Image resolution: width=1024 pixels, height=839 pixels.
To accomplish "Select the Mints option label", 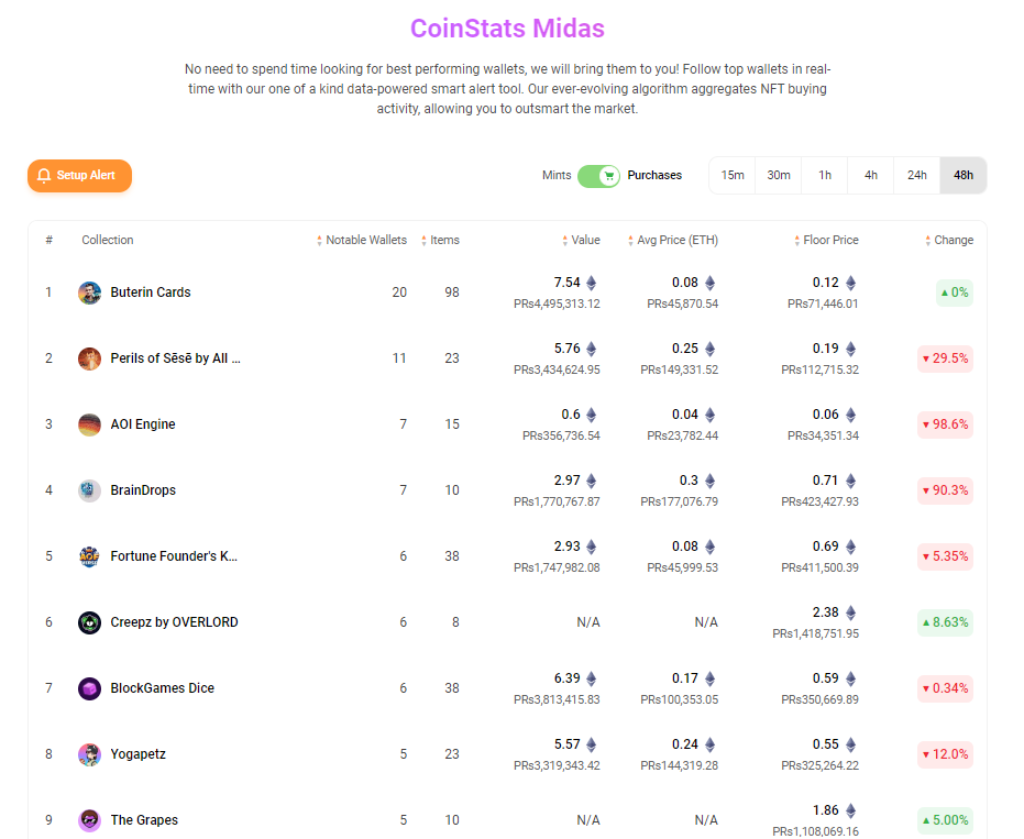I will click(x=556, y=176).
